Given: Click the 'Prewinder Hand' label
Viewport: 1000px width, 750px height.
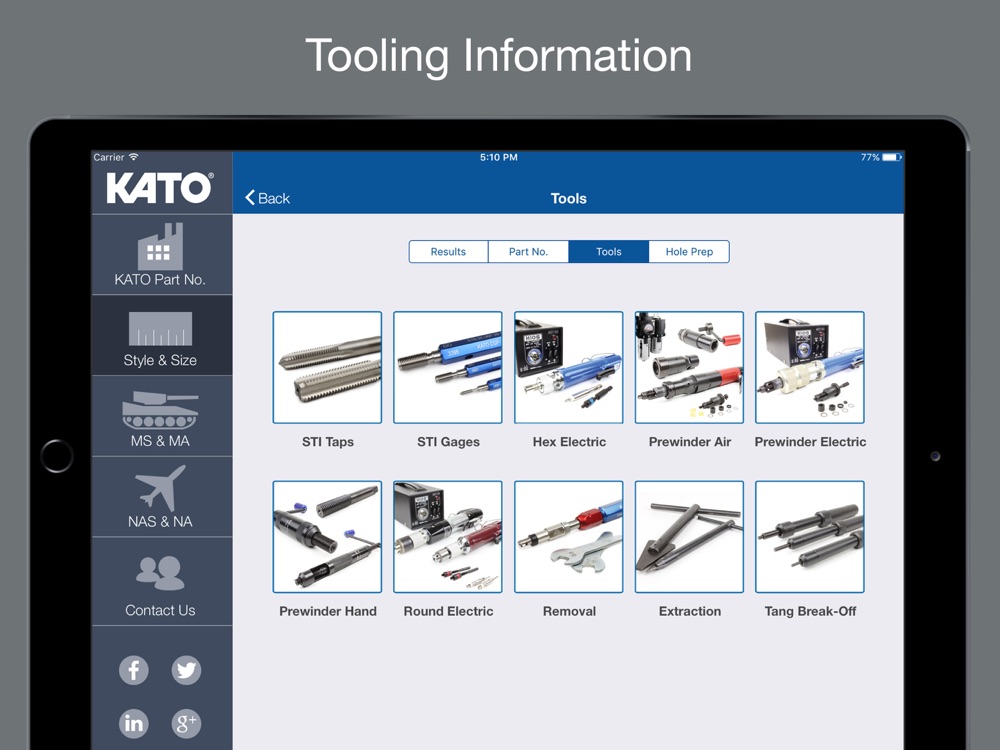Looking at the screenshot, I should coord(328,612).
